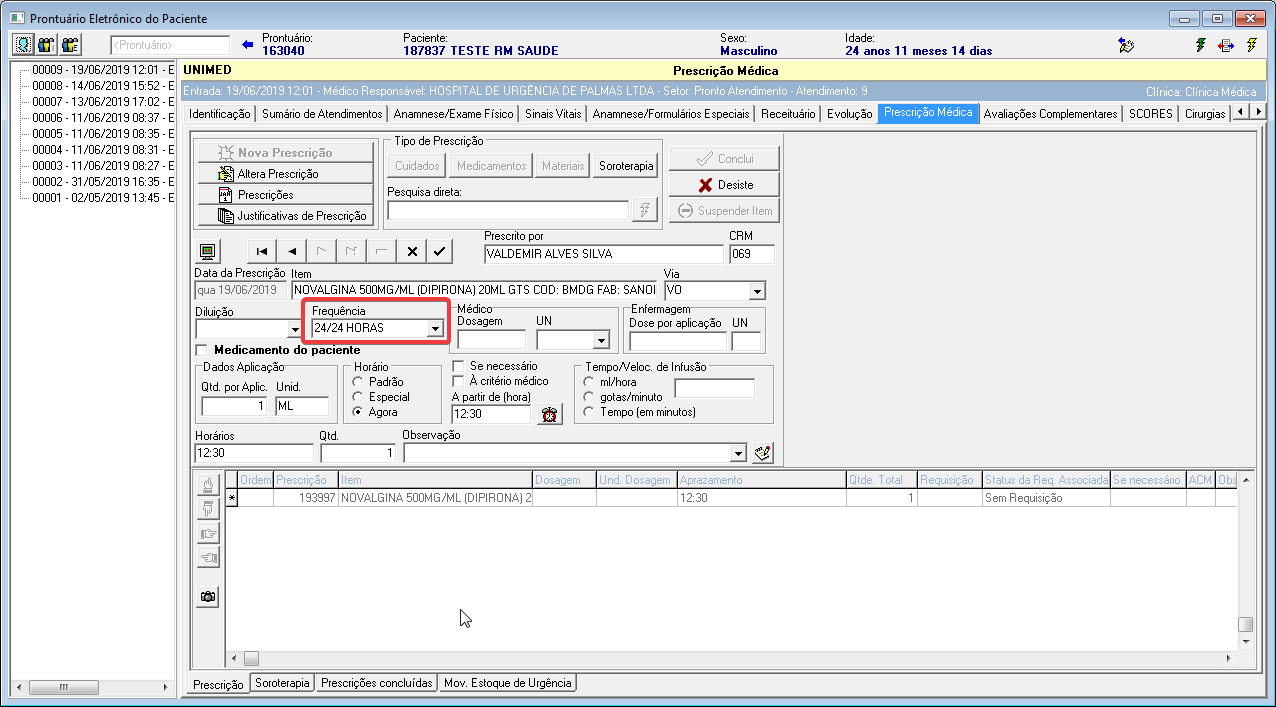This screenshot has height=707, width=1276.
Task: Click the lightning icon next to Pesquisa direta
Action: pos(645,210)
